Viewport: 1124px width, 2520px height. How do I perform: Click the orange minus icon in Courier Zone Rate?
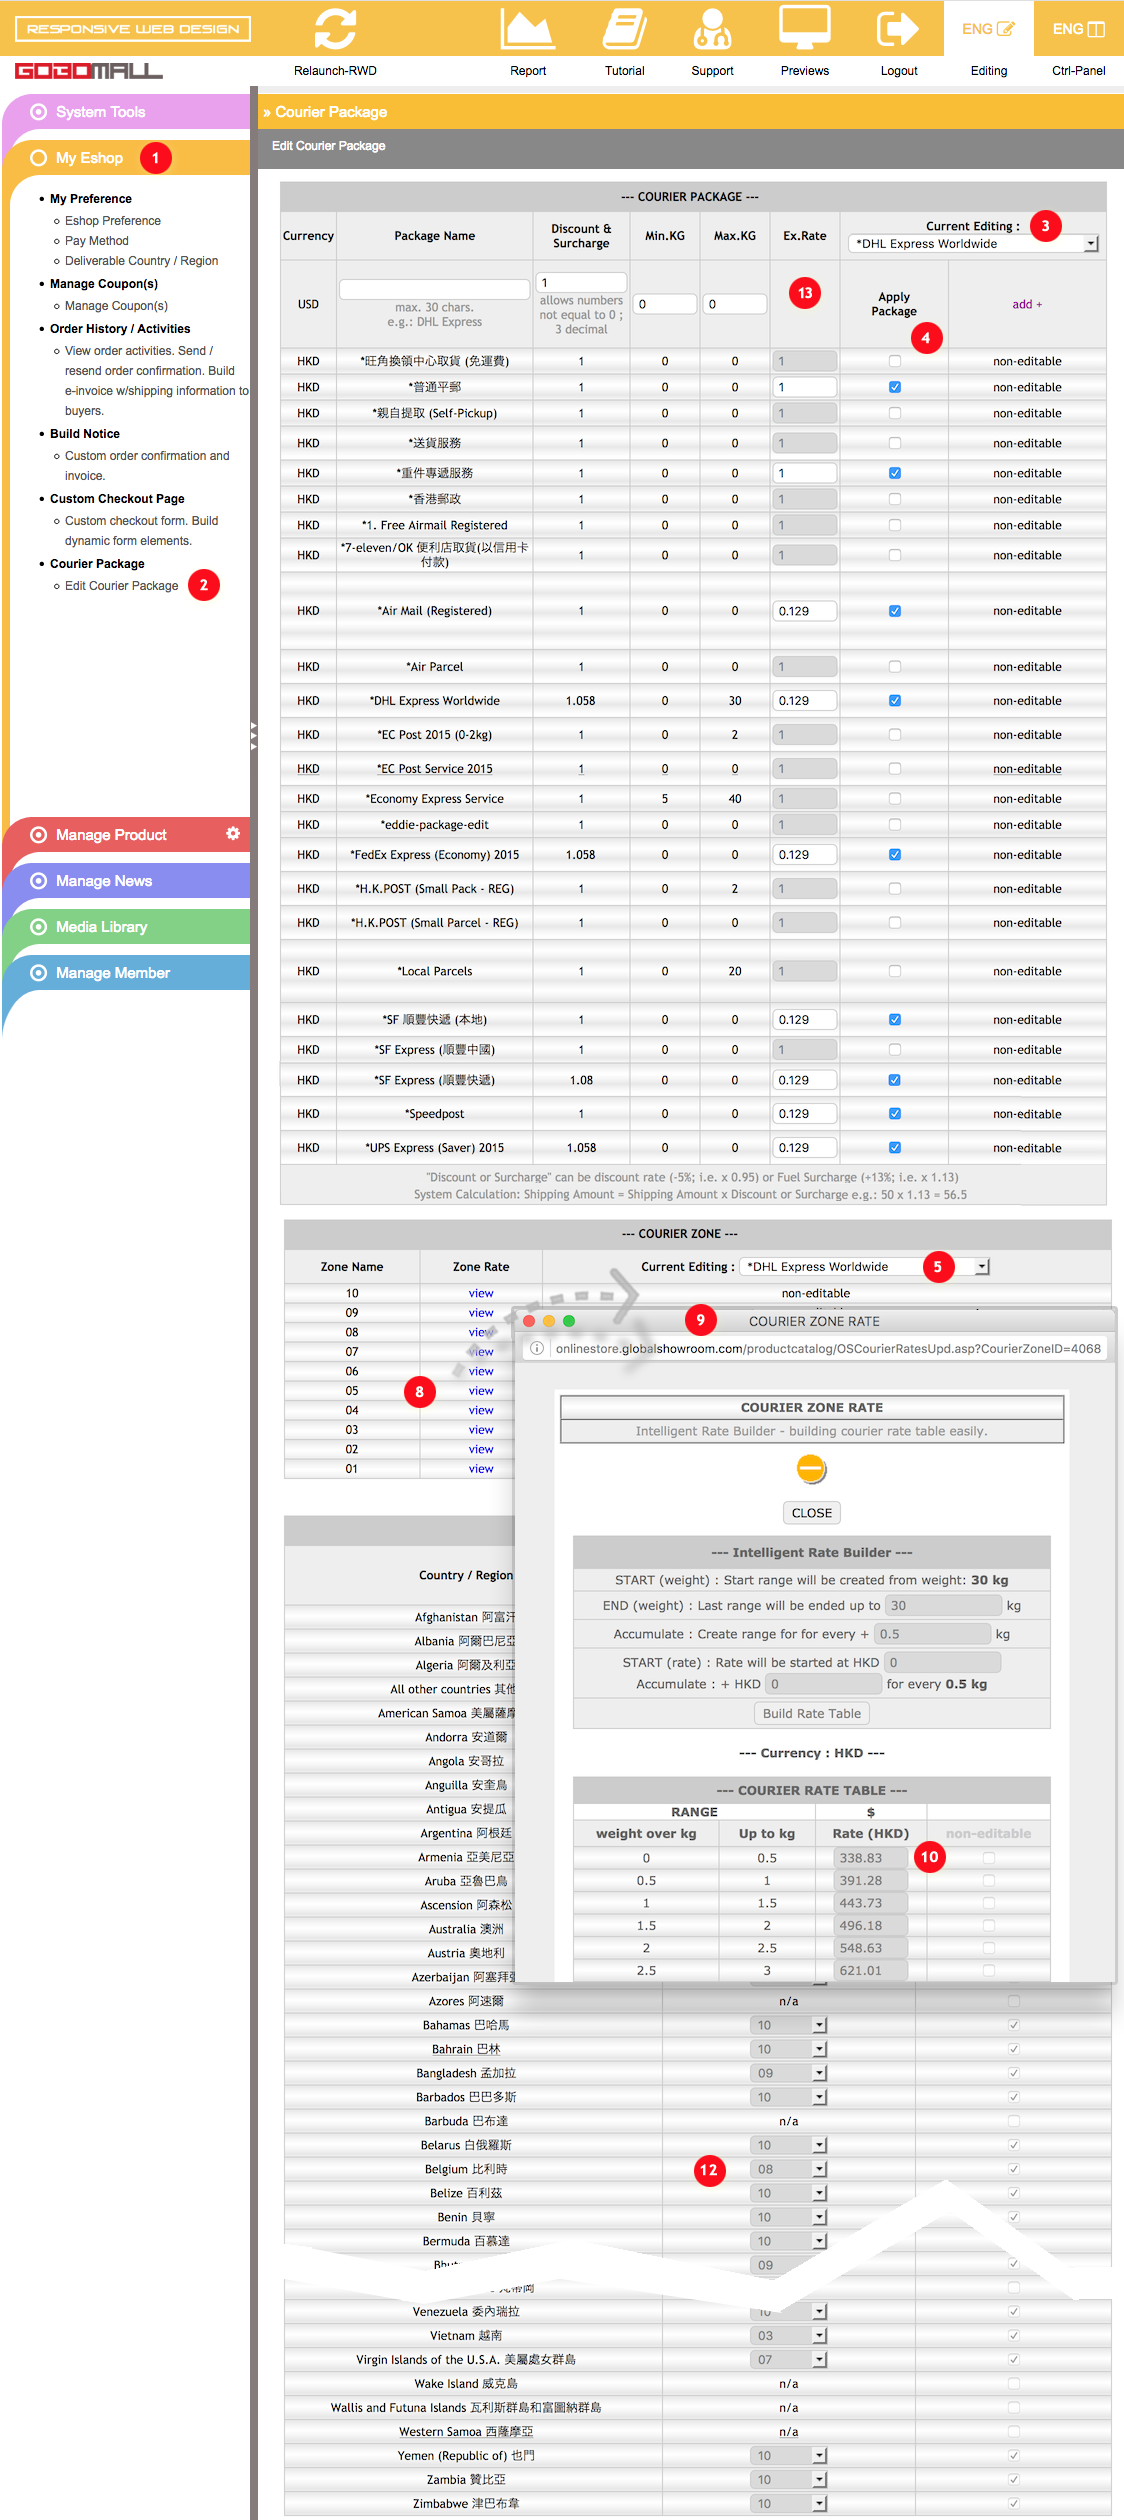811,1469
